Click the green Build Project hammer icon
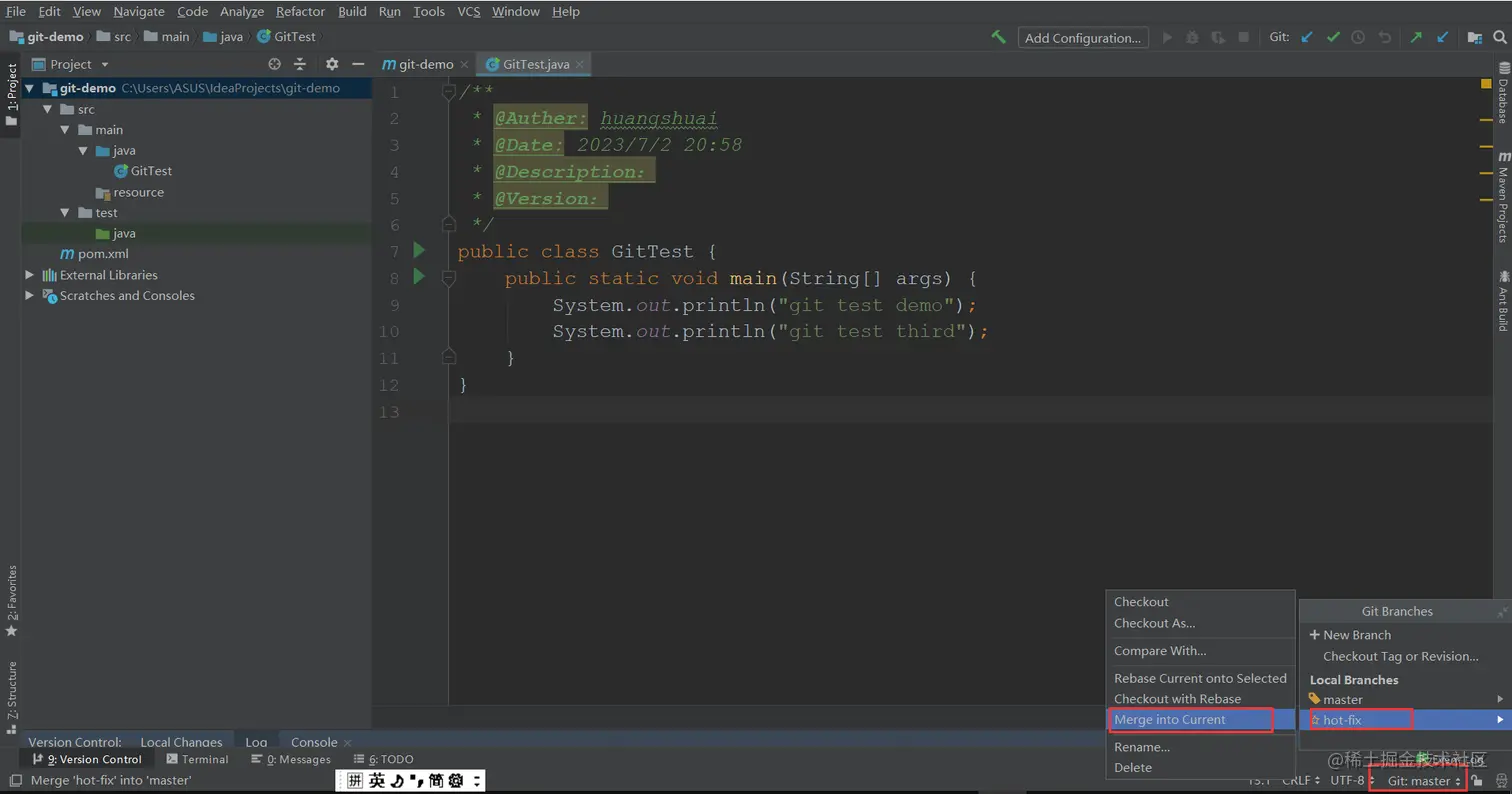 [998, 37]
